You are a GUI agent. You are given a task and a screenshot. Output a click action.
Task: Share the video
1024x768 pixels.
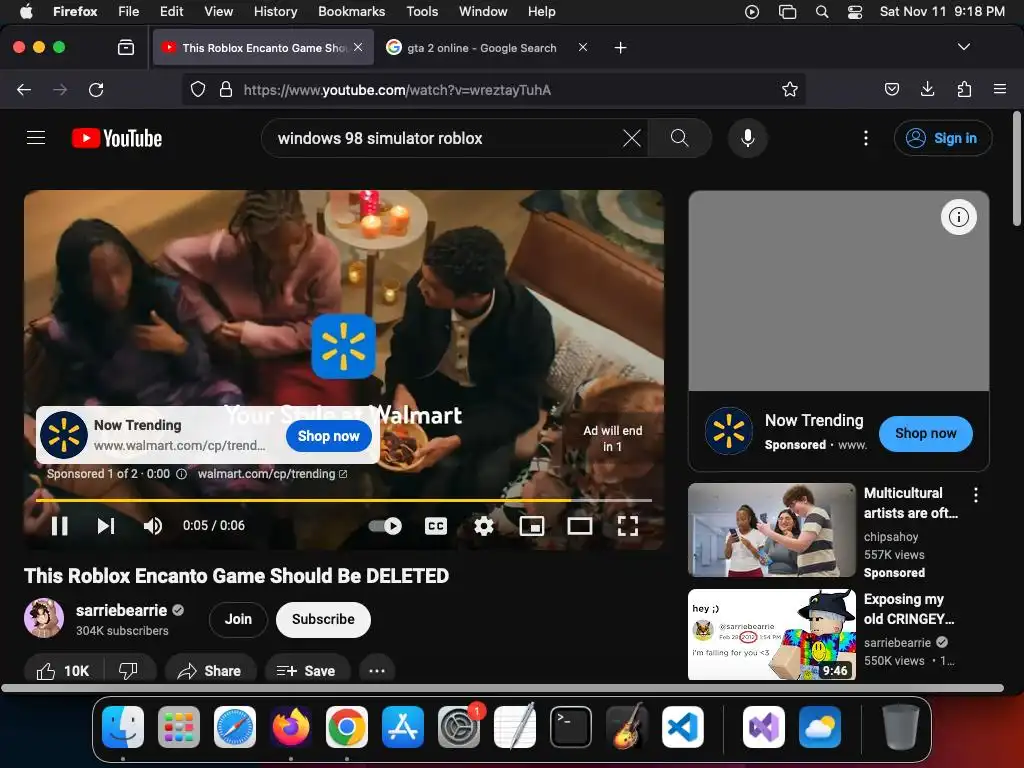[210, 671]
